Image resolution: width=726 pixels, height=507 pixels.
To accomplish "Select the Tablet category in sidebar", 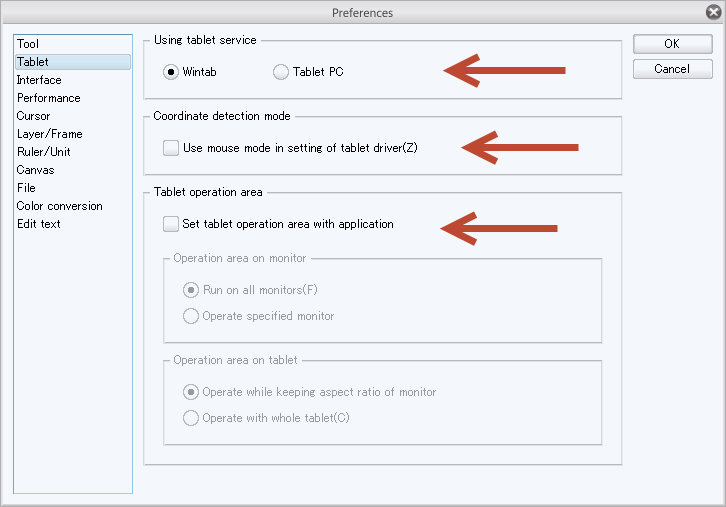I will pyautogui.click(x=33, y=62).
